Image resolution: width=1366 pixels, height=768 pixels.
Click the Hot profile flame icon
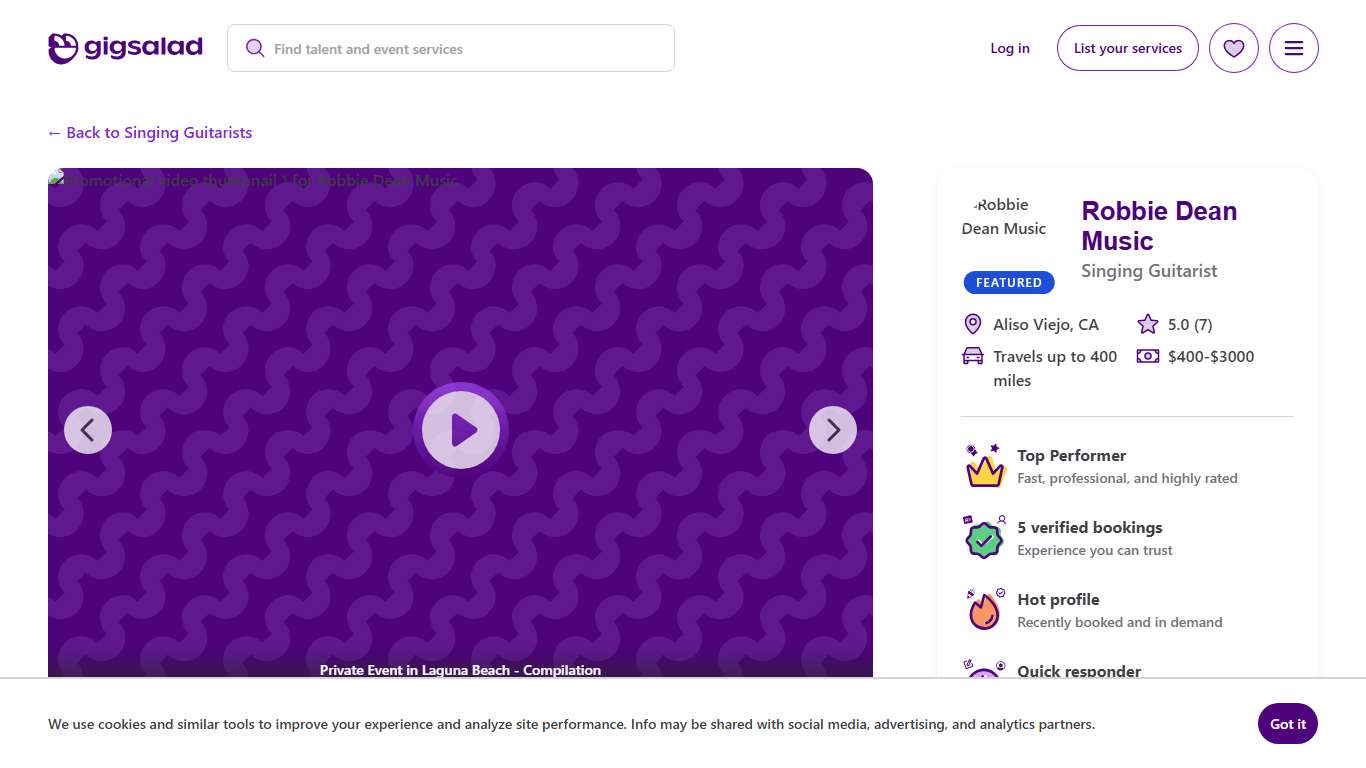point(984,610)
